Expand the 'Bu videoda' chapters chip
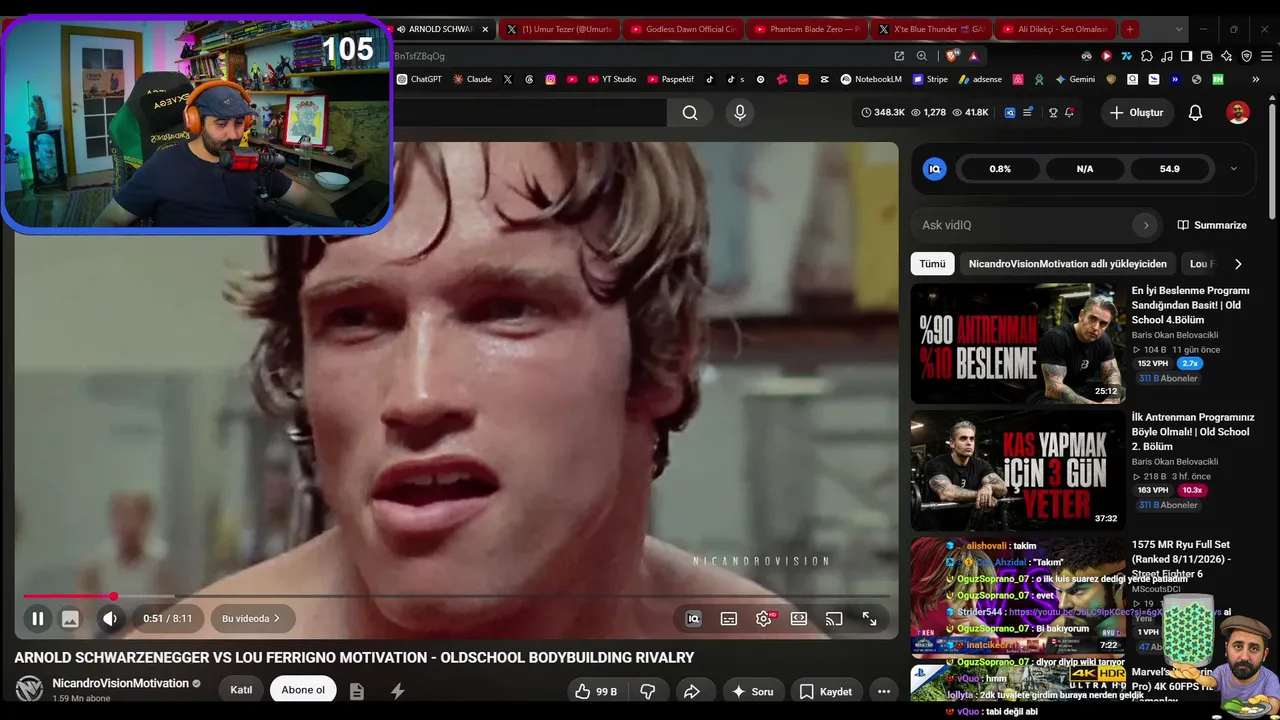Image resolution: width=1280 pixels, height=720 pixels. [x=251, y=619]
